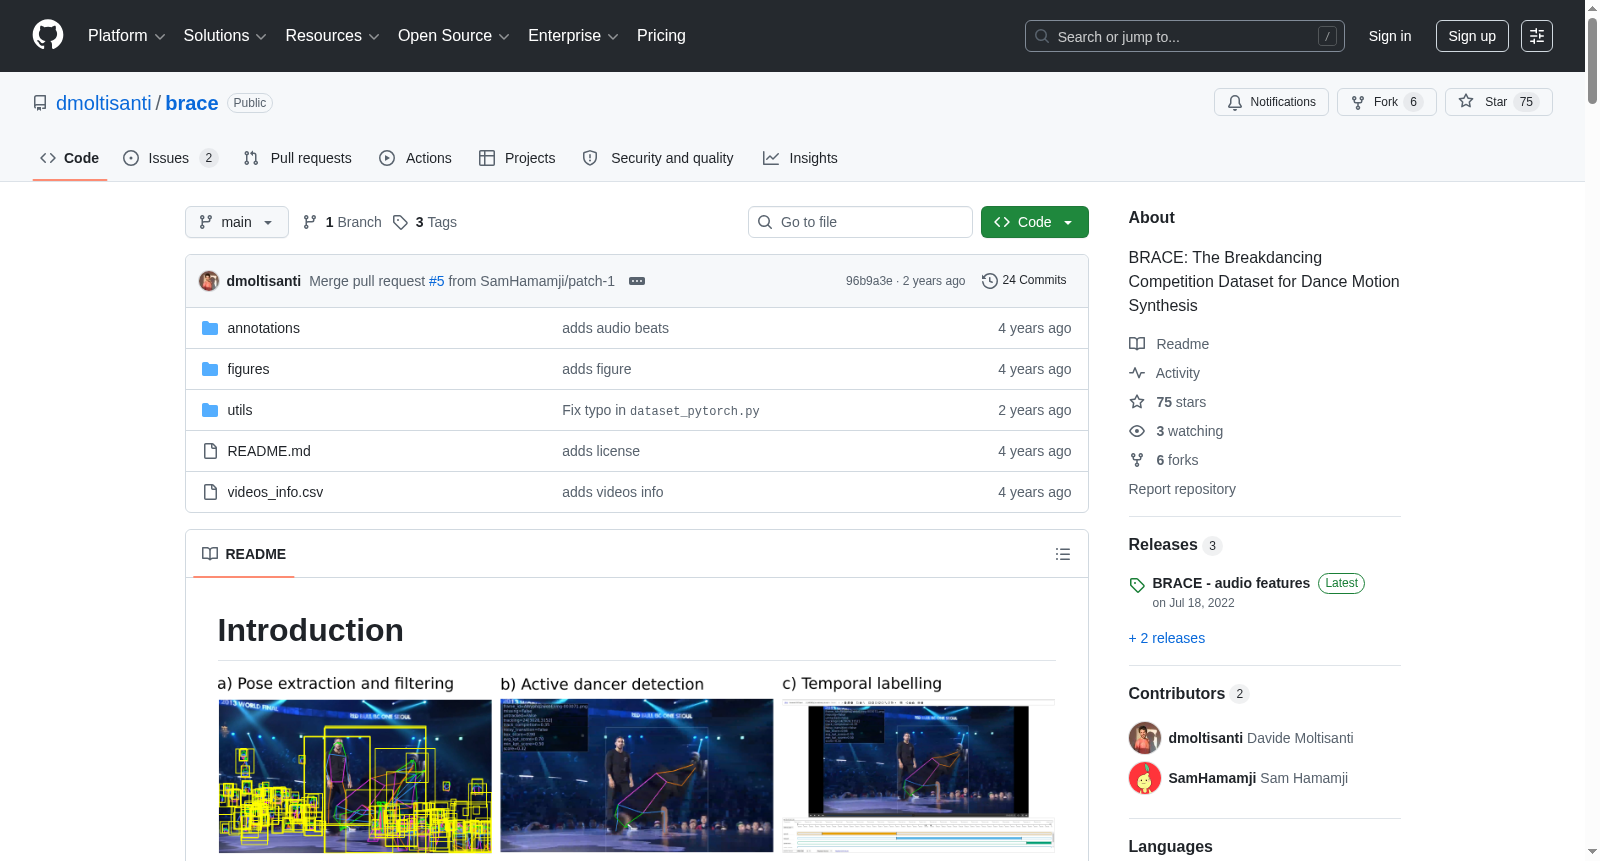Click the fork icon beside 6 forks
The image size is (1600, 861).
(x=1137, y=460)
